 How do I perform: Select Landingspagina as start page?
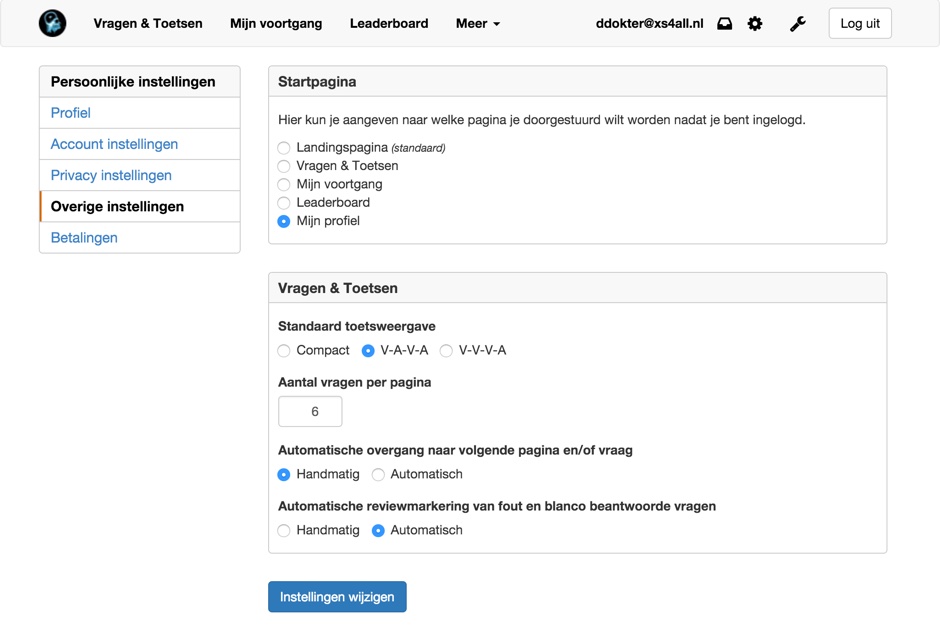[284, 148]
